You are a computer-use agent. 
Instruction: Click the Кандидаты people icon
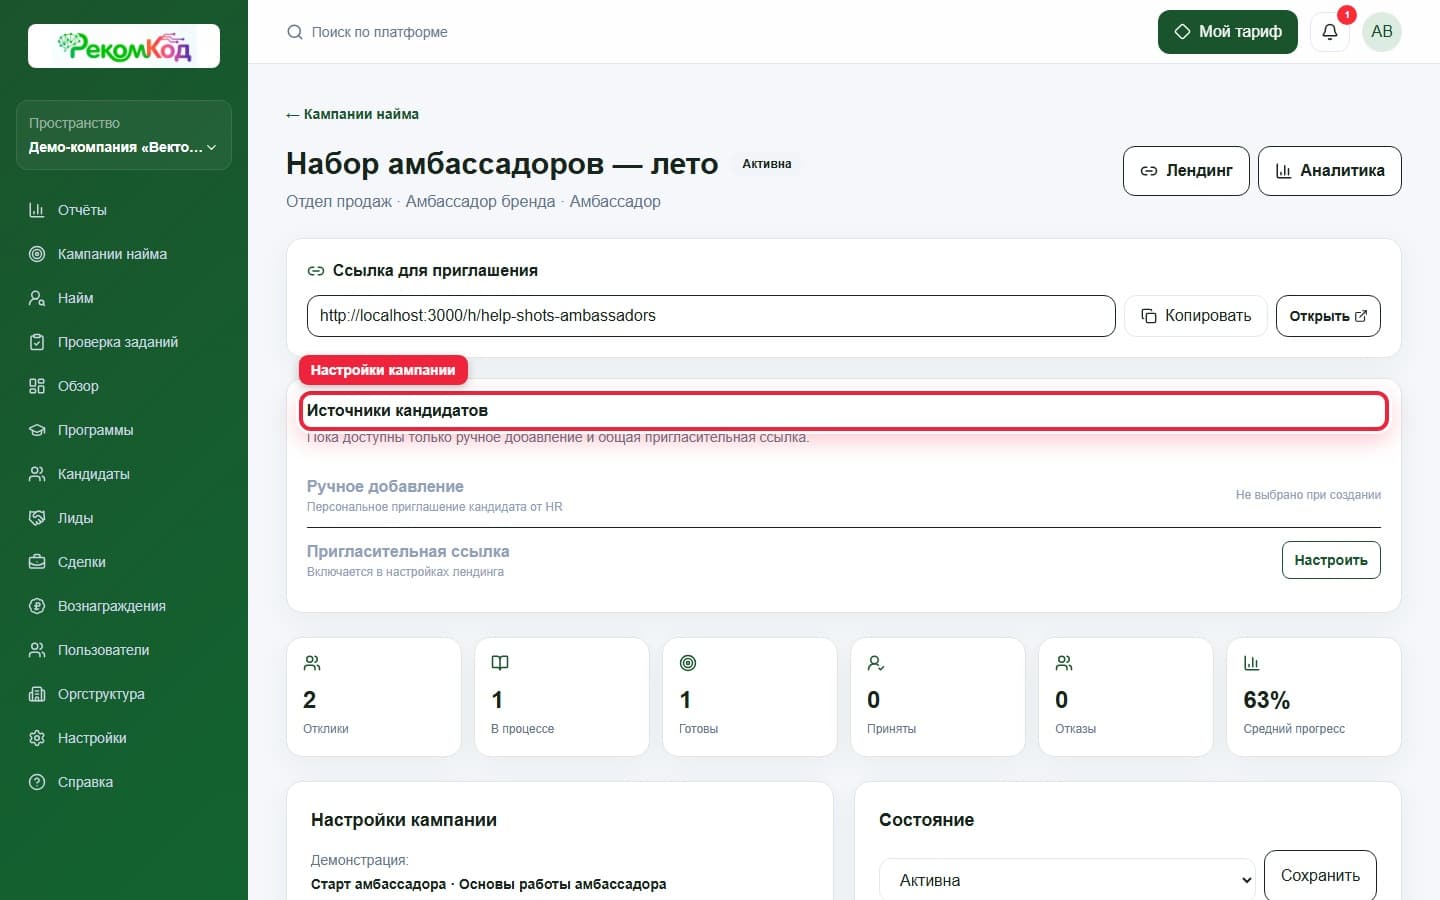point(37,474)
